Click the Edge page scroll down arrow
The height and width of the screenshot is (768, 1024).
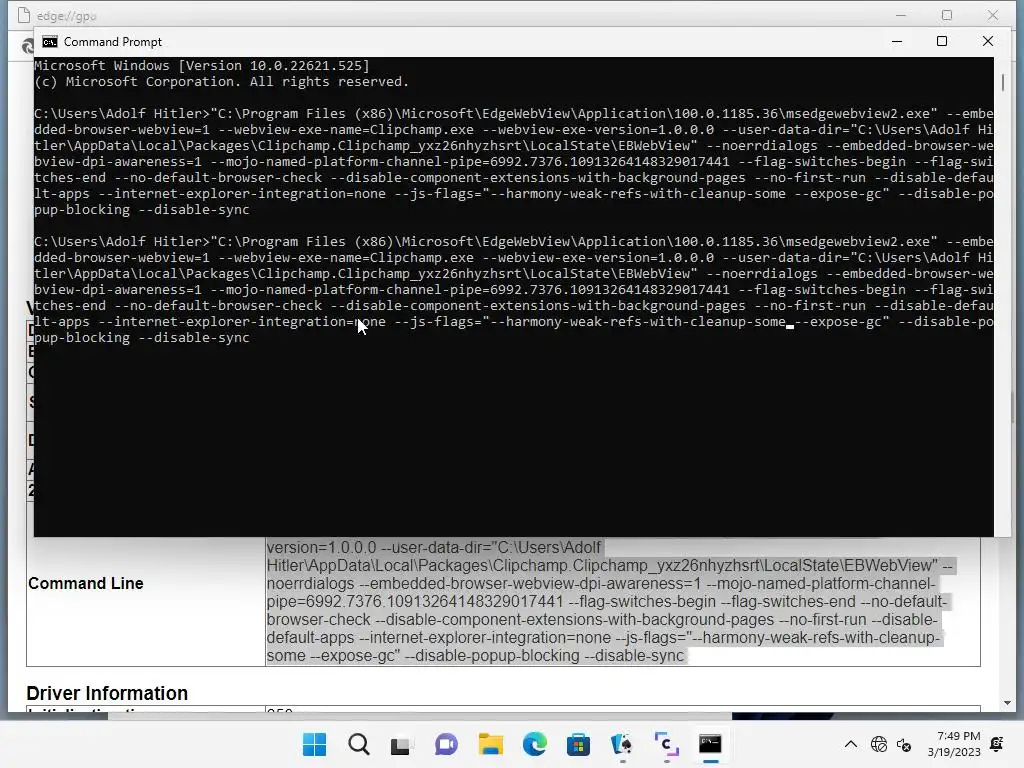1007,703
